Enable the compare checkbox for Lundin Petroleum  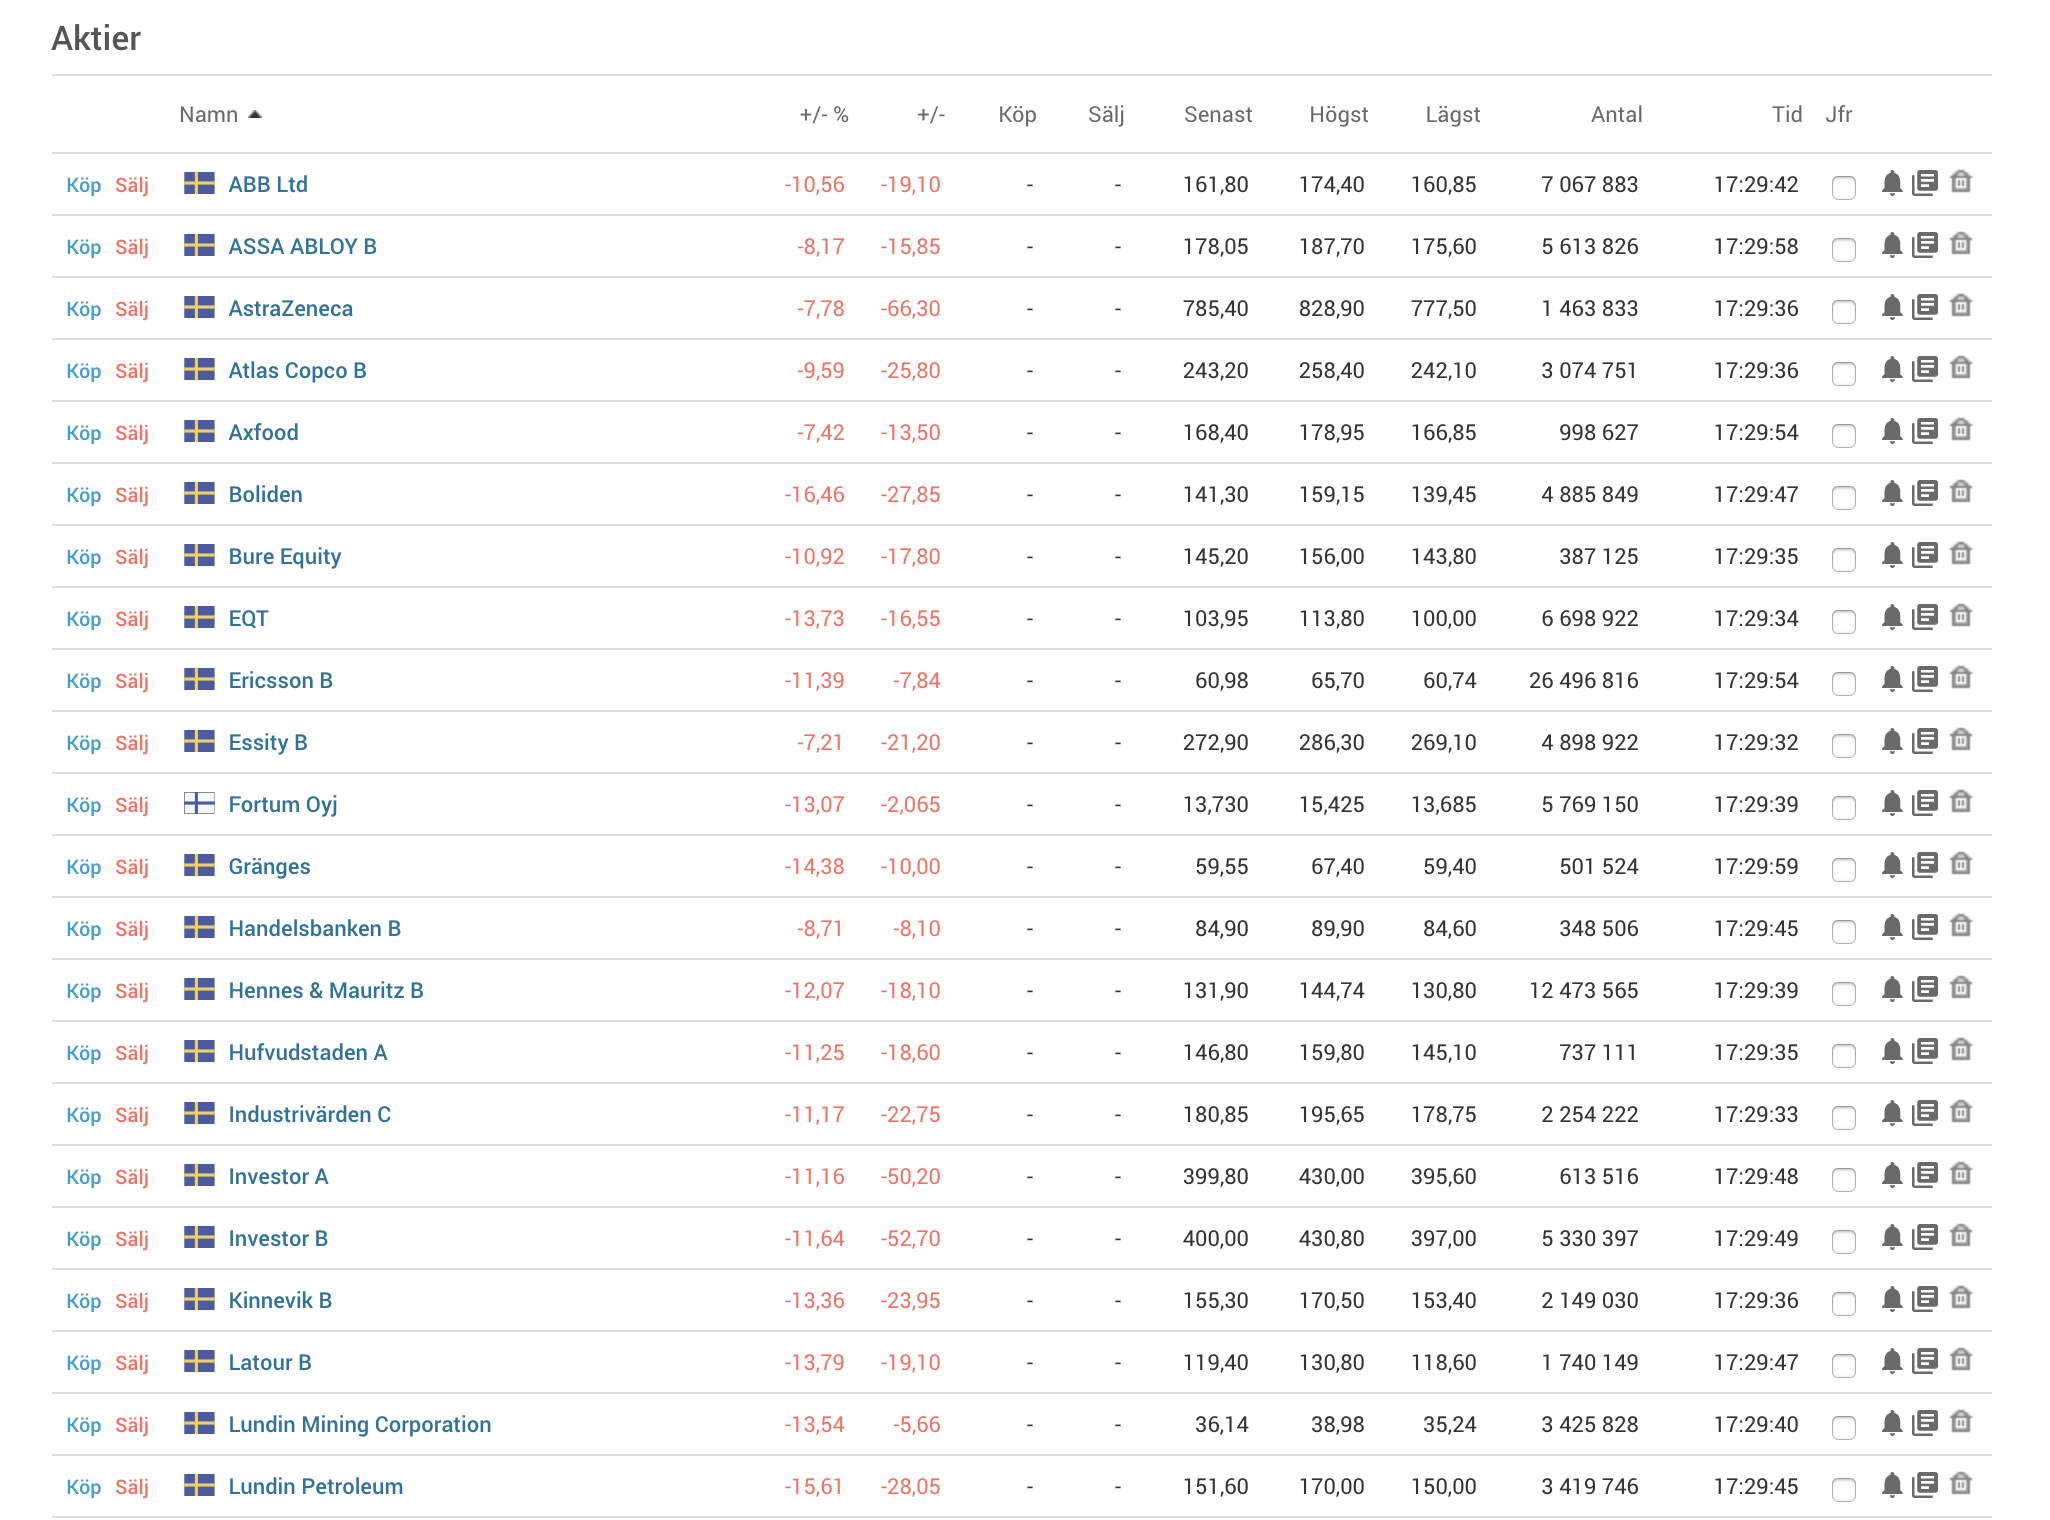click(x=1843, y=1489)
